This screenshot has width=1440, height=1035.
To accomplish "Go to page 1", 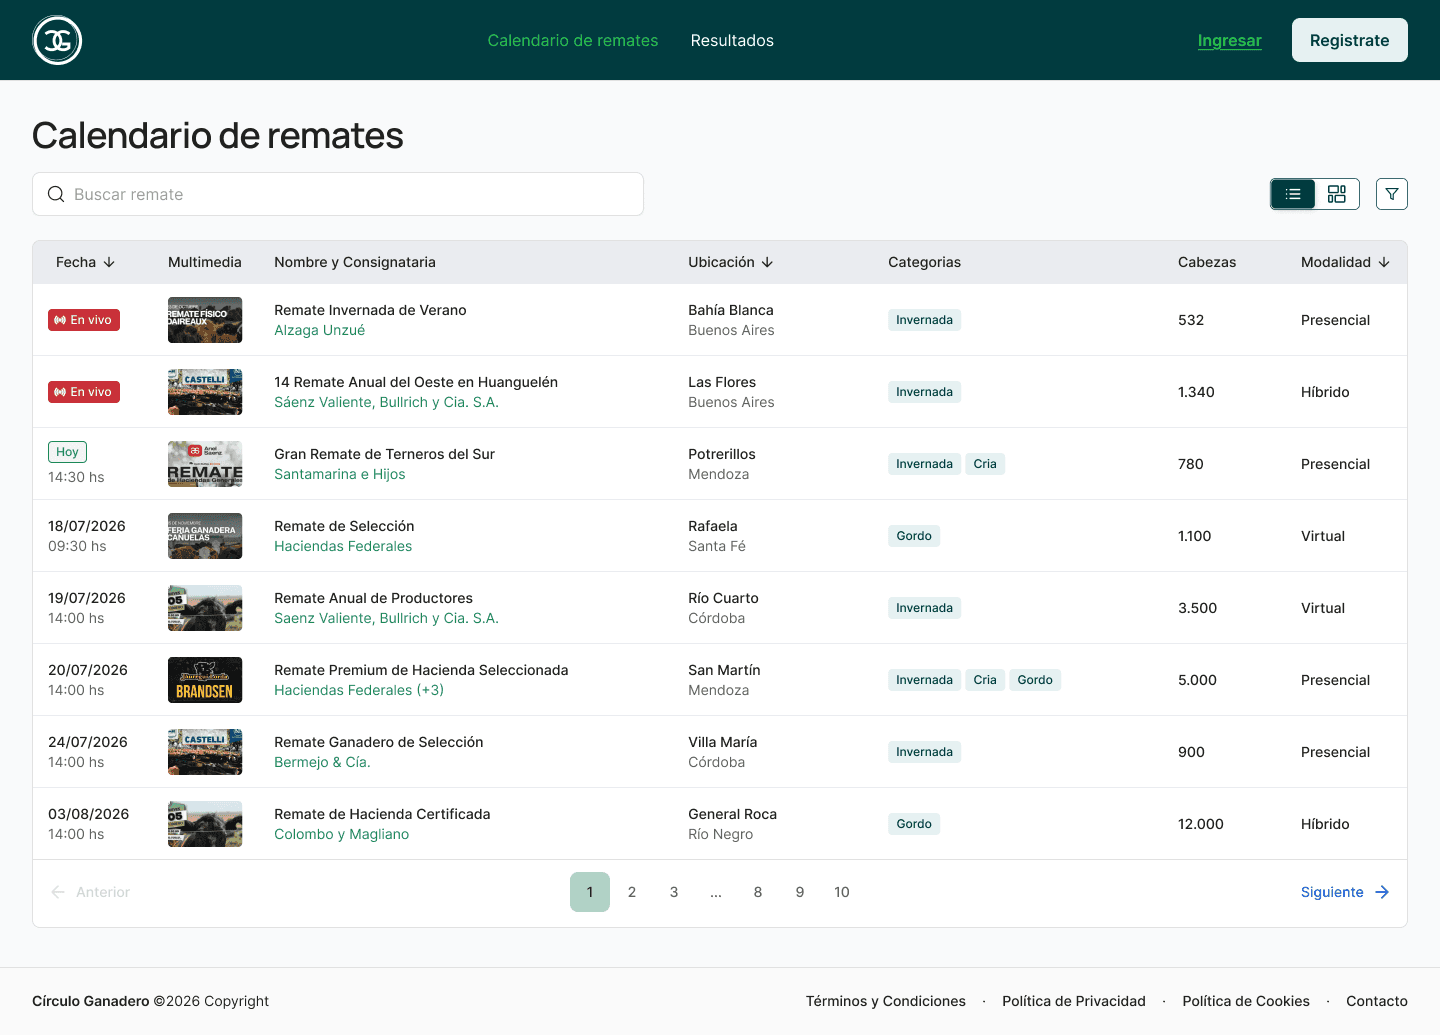I will click(590, 892).
